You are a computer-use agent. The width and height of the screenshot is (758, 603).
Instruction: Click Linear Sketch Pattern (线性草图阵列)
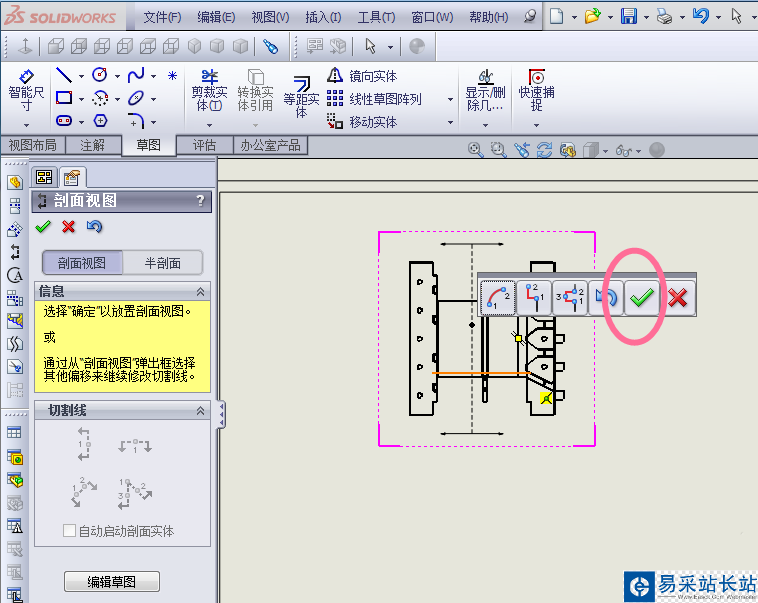click(374, 99)
